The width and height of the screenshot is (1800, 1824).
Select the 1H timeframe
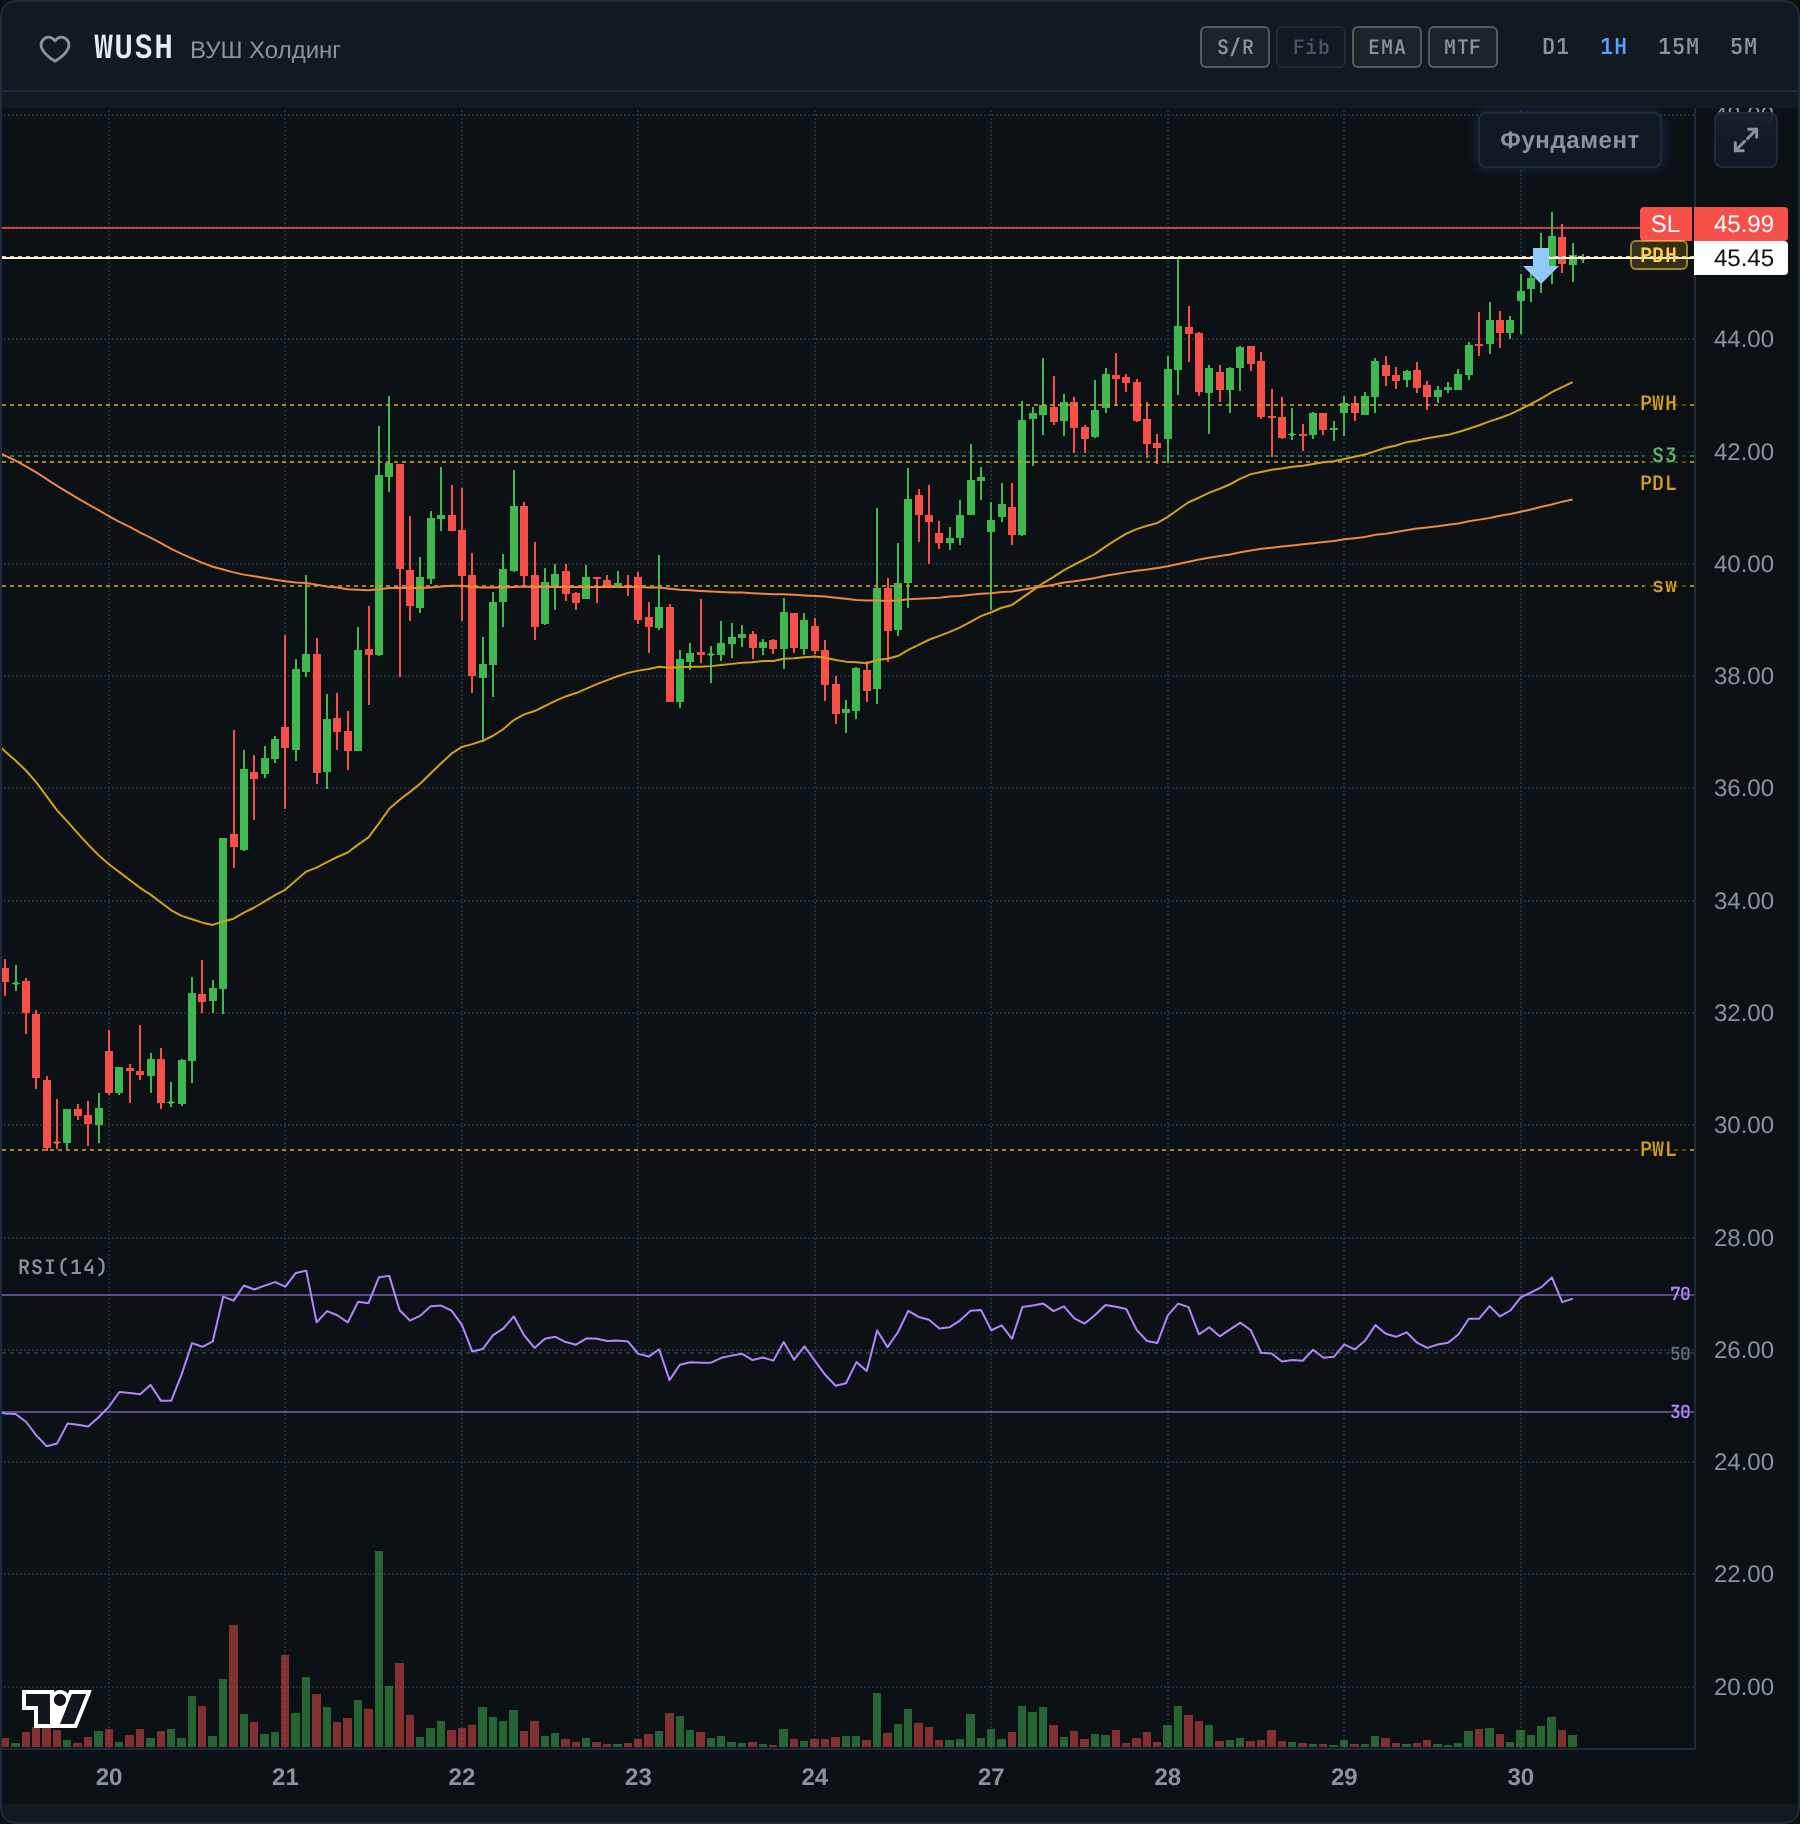(x=1613, y=47)
